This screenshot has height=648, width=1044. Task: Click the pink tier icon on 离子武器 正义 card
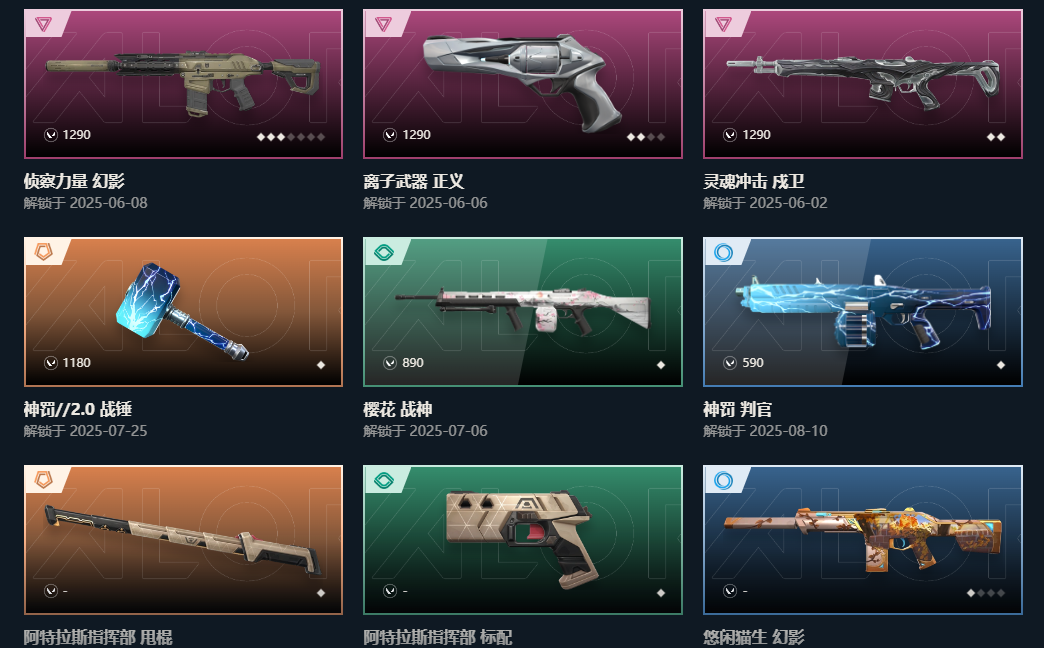(x=383, y=24)
